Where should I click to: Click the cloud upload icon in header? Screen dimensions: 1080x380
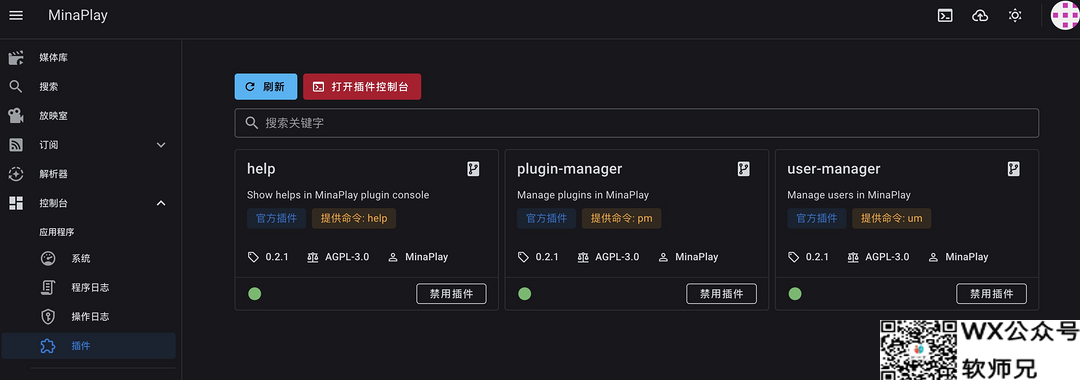980,15
